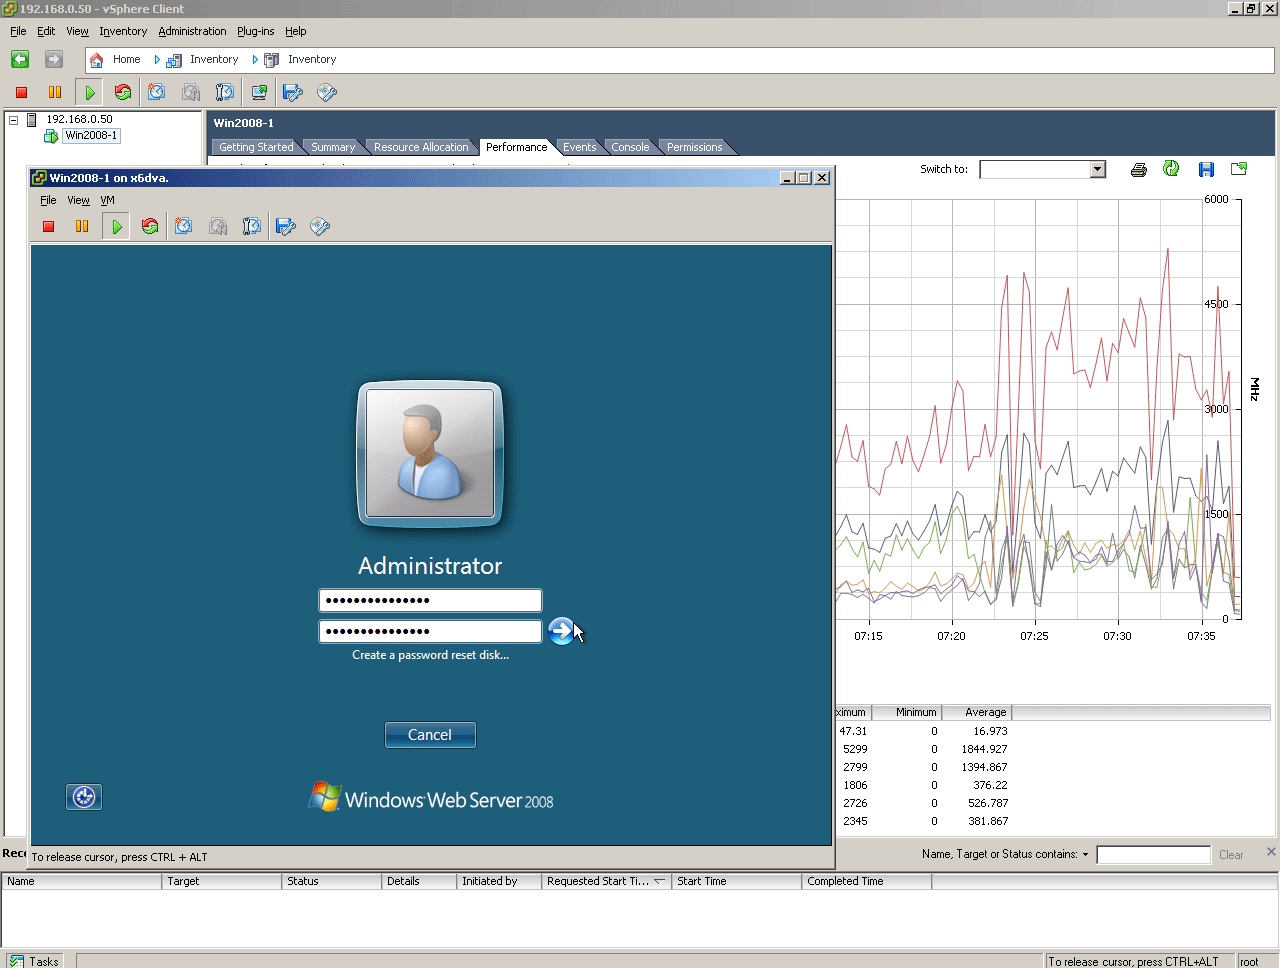Click the CD/DVD connect icon in console window

click(320, 226)
